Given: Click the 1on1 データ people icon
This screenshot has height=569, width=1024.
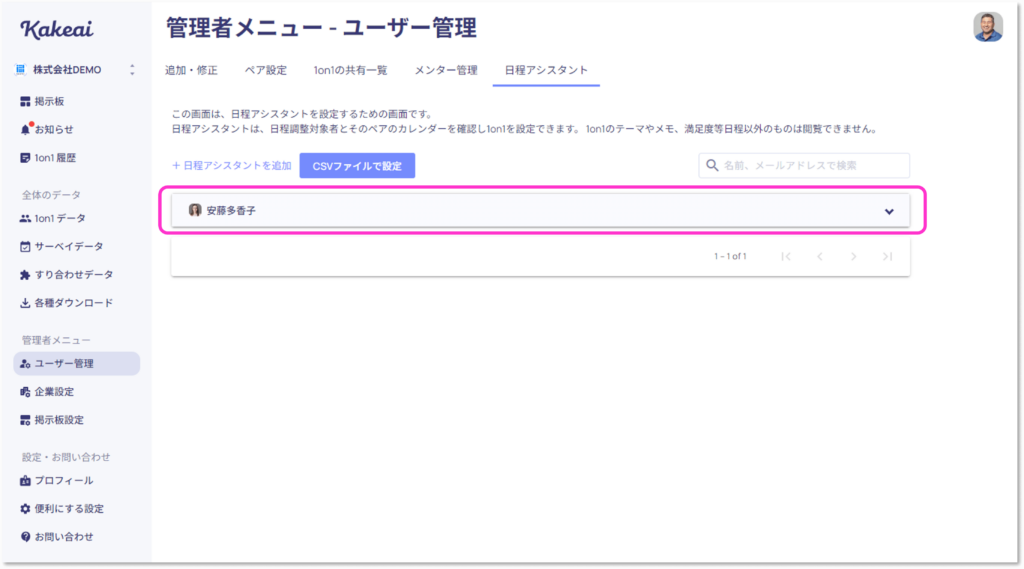Looking at the screenshot, I should [x=25, y=218].
